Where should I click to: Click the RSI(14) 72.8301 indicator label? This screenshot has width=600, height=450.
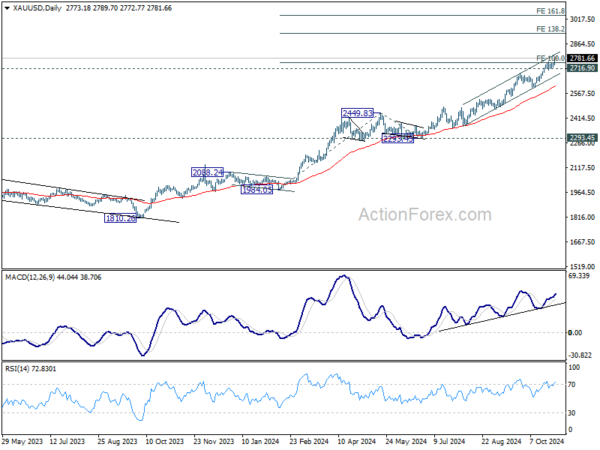pos(30,369)
